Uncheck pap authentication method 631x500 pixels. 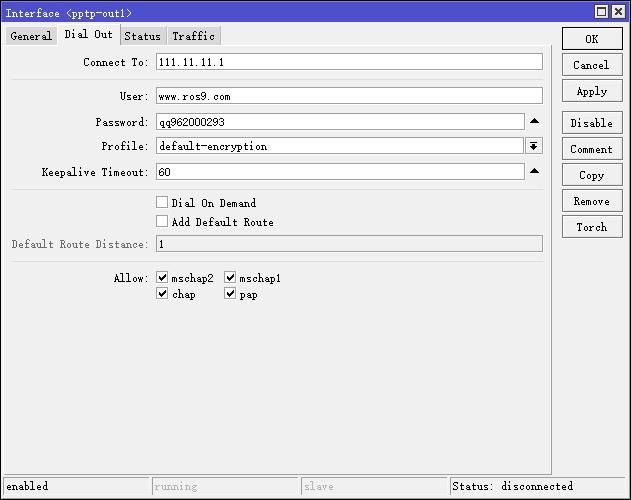point(230,294)
